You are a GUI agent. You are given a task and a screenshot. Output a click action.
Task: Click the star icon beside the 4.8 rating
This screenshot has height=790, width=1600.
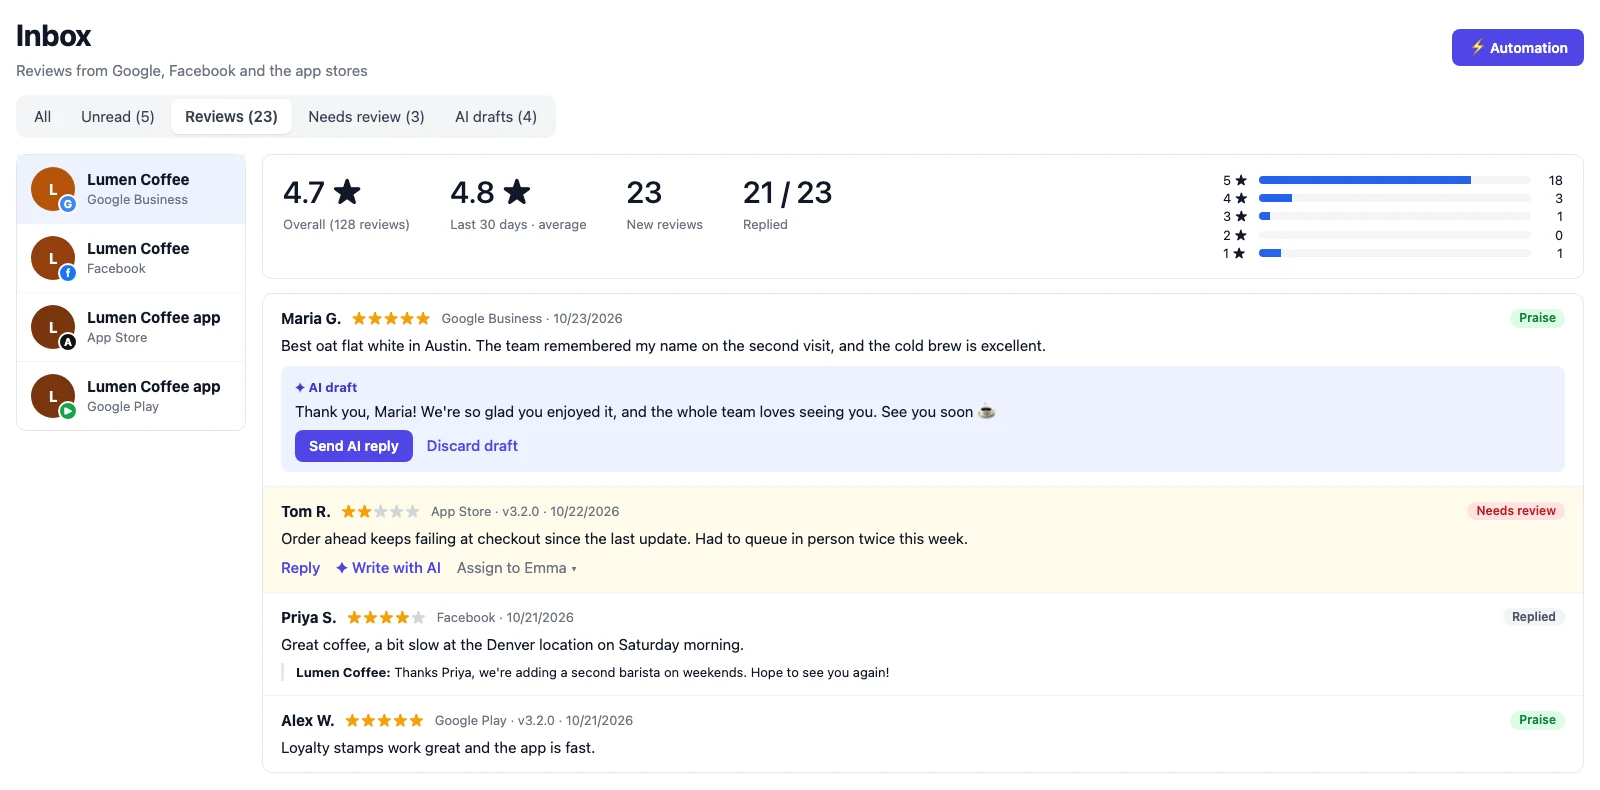[x=517, y=191]
